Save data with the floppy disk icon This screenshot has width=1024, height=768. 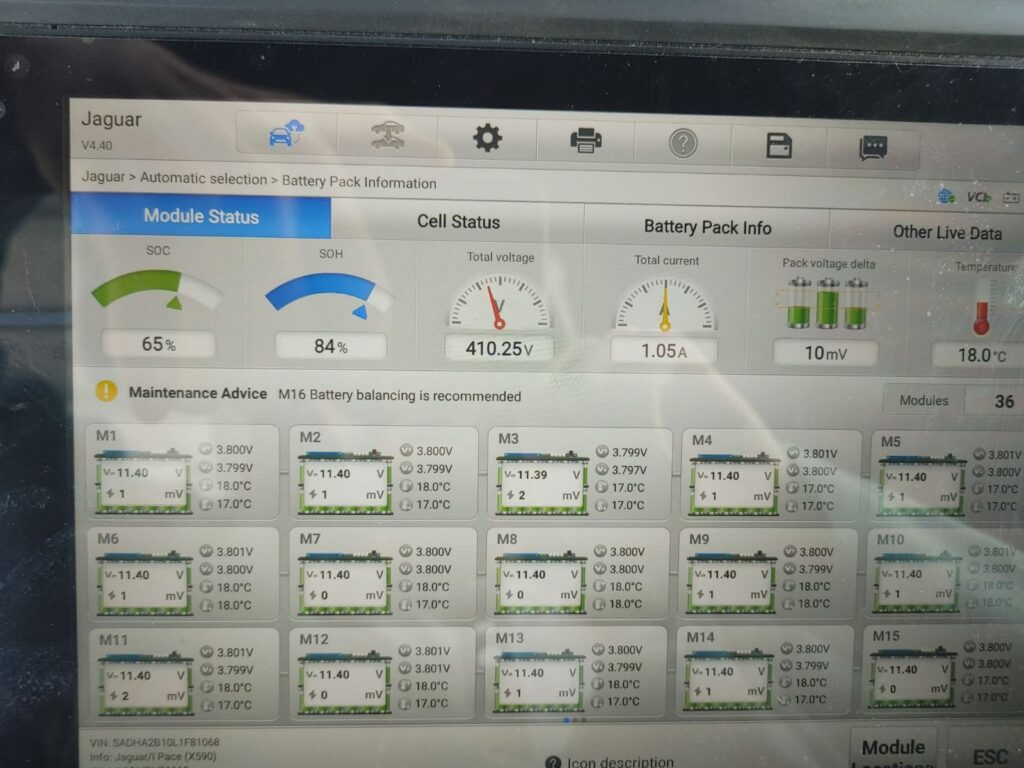pyautogui.click(x=779, y=146)
